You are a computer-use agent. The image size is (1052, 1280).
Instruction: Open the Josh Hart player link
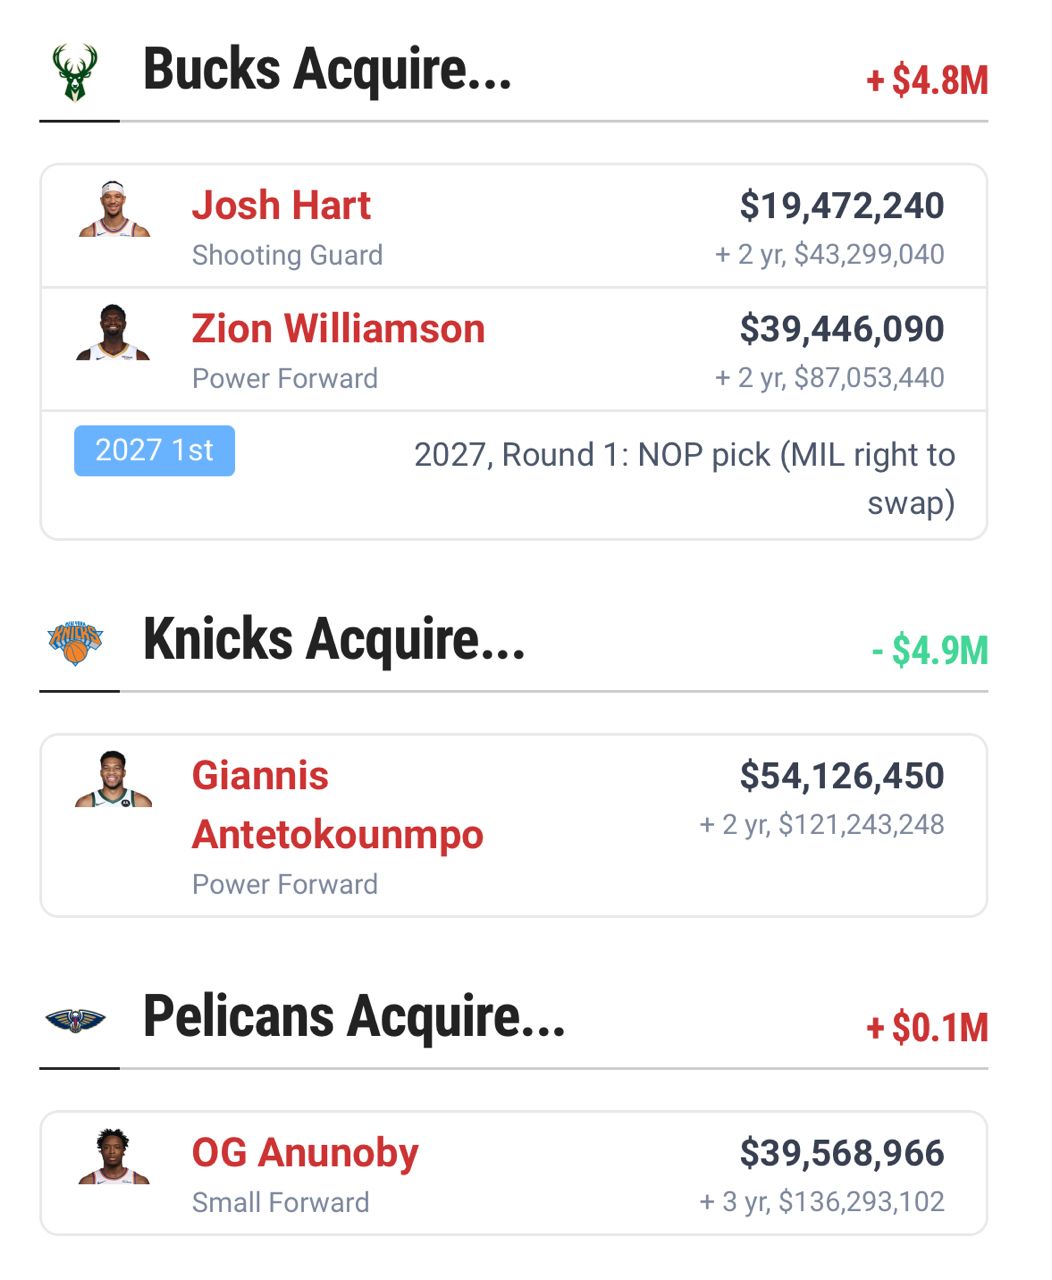[281, 206]
